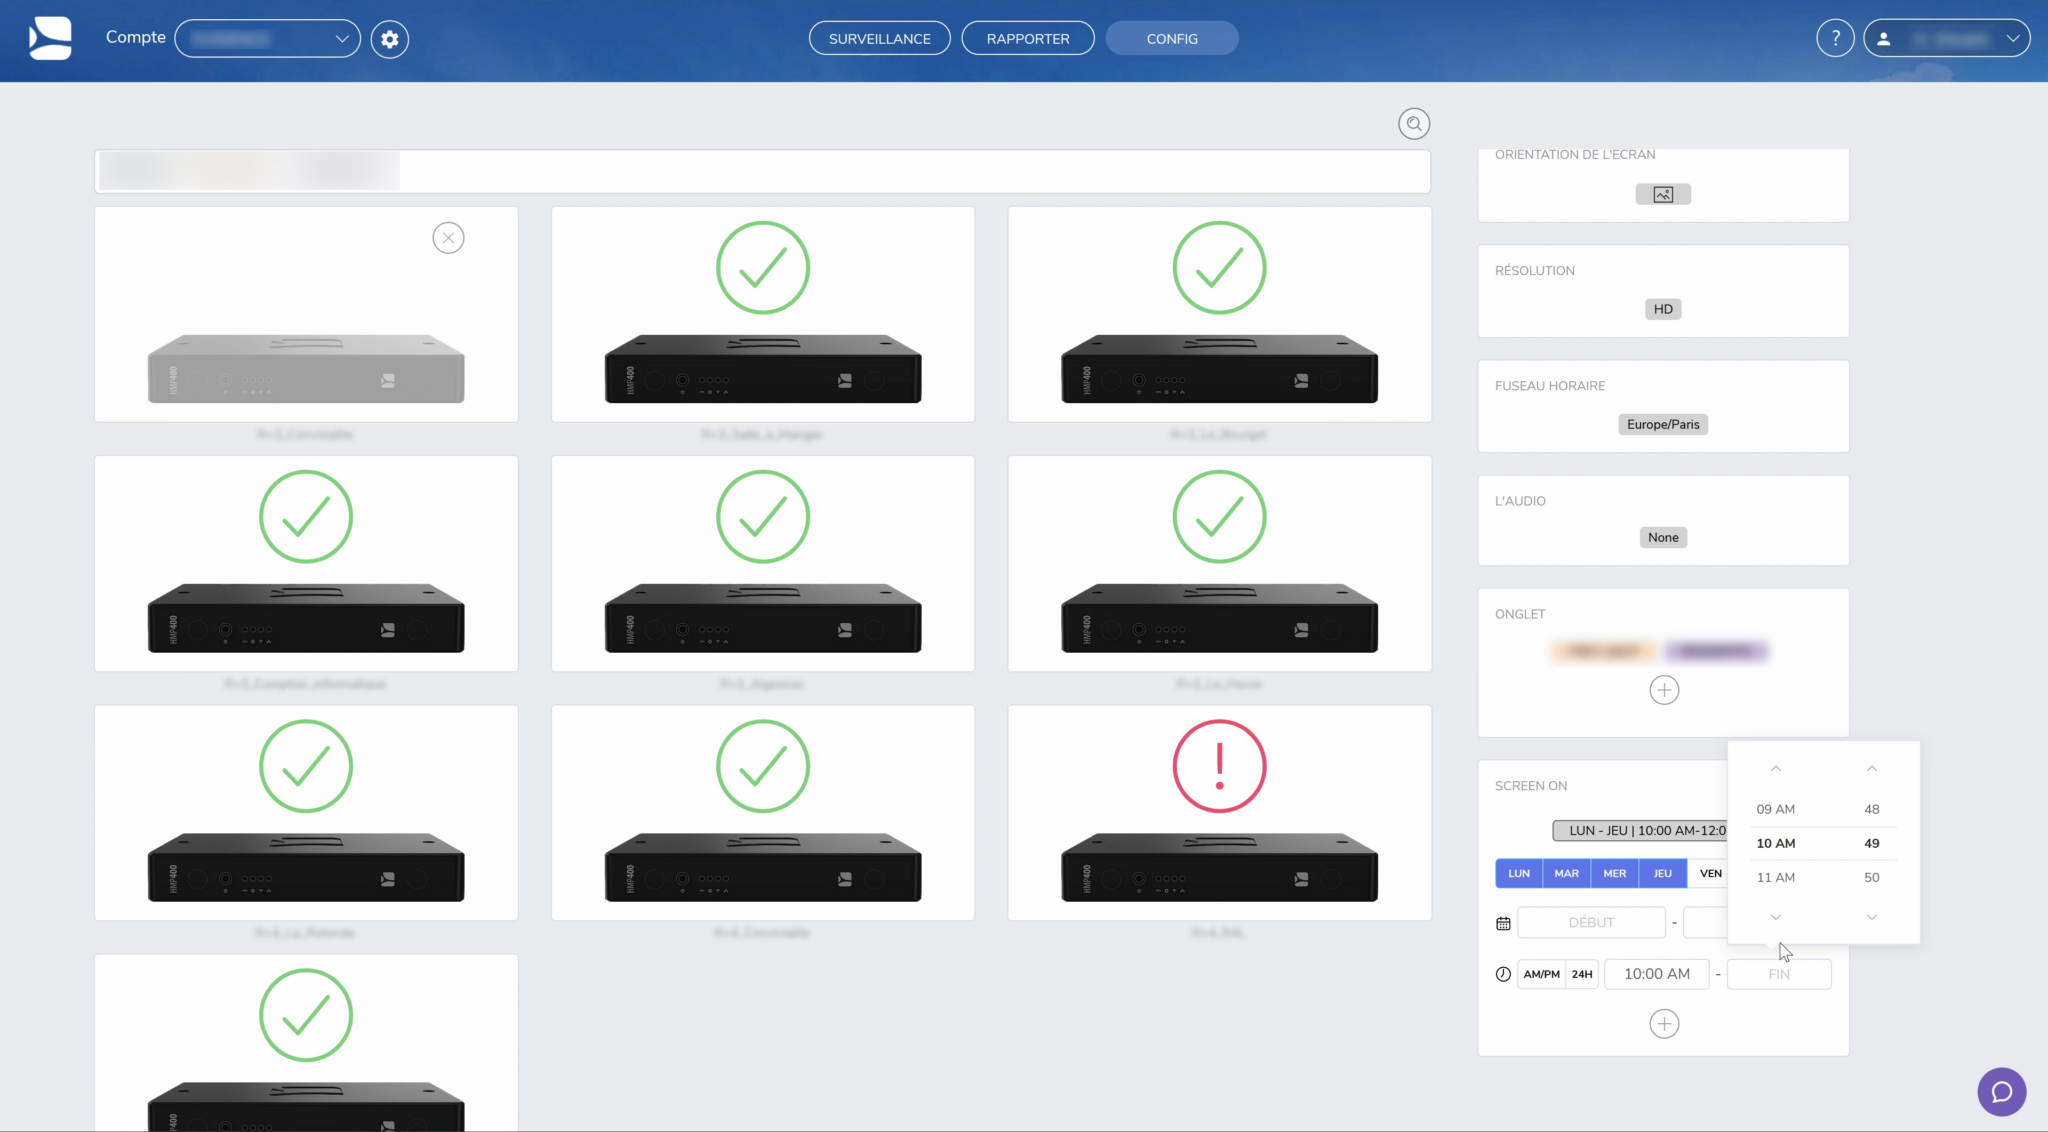Screen dimensions: 2048x1132
Task: Enable the VEN day button
Action: click(x=1710, y=873)
